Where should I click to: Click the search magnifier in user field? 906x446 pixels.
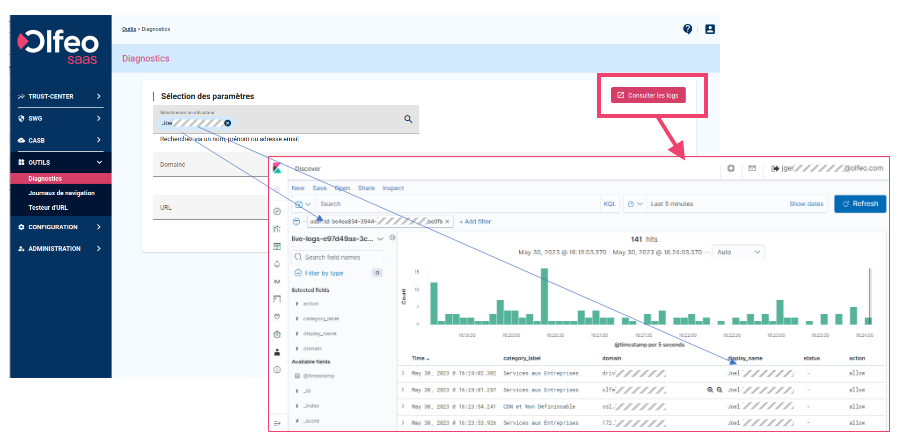(x=408, y=119)
